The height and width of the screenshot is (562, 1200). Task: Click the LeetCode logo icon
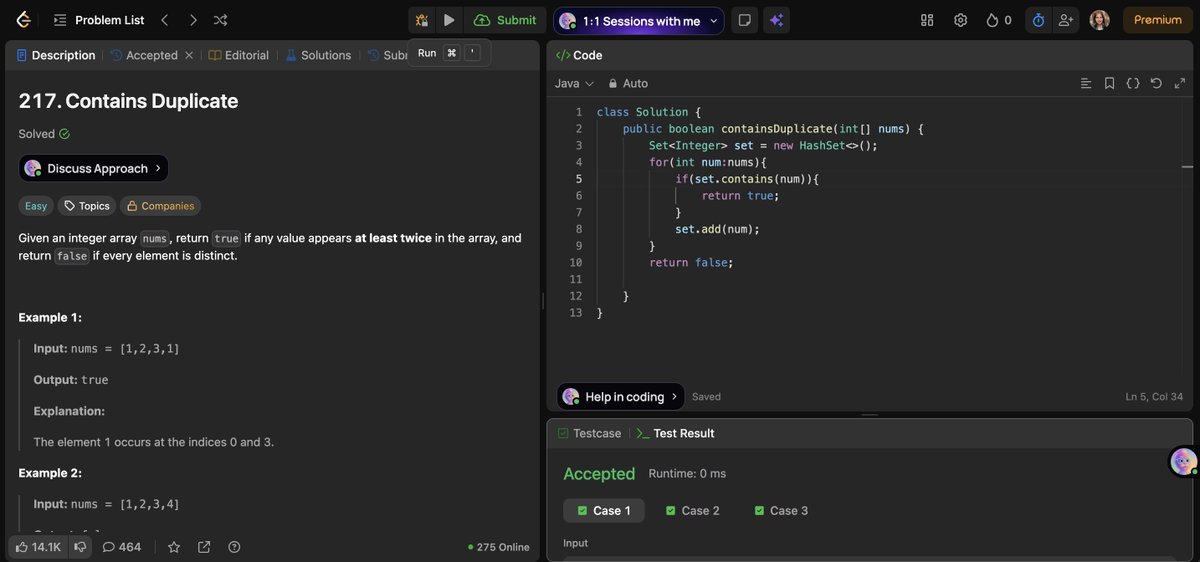tap(23, 20)
